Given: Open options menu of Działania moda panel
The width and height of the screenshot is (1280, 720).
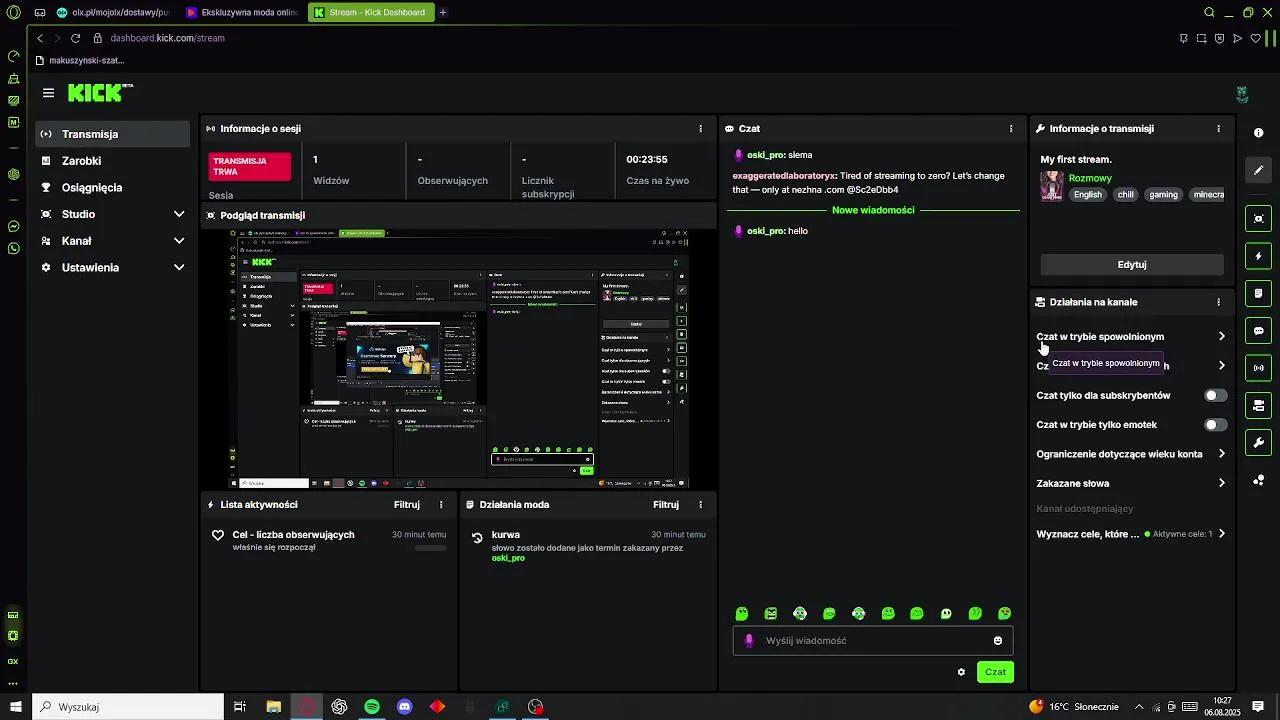Looking at the screenshot, I should (x=700, y=505).
